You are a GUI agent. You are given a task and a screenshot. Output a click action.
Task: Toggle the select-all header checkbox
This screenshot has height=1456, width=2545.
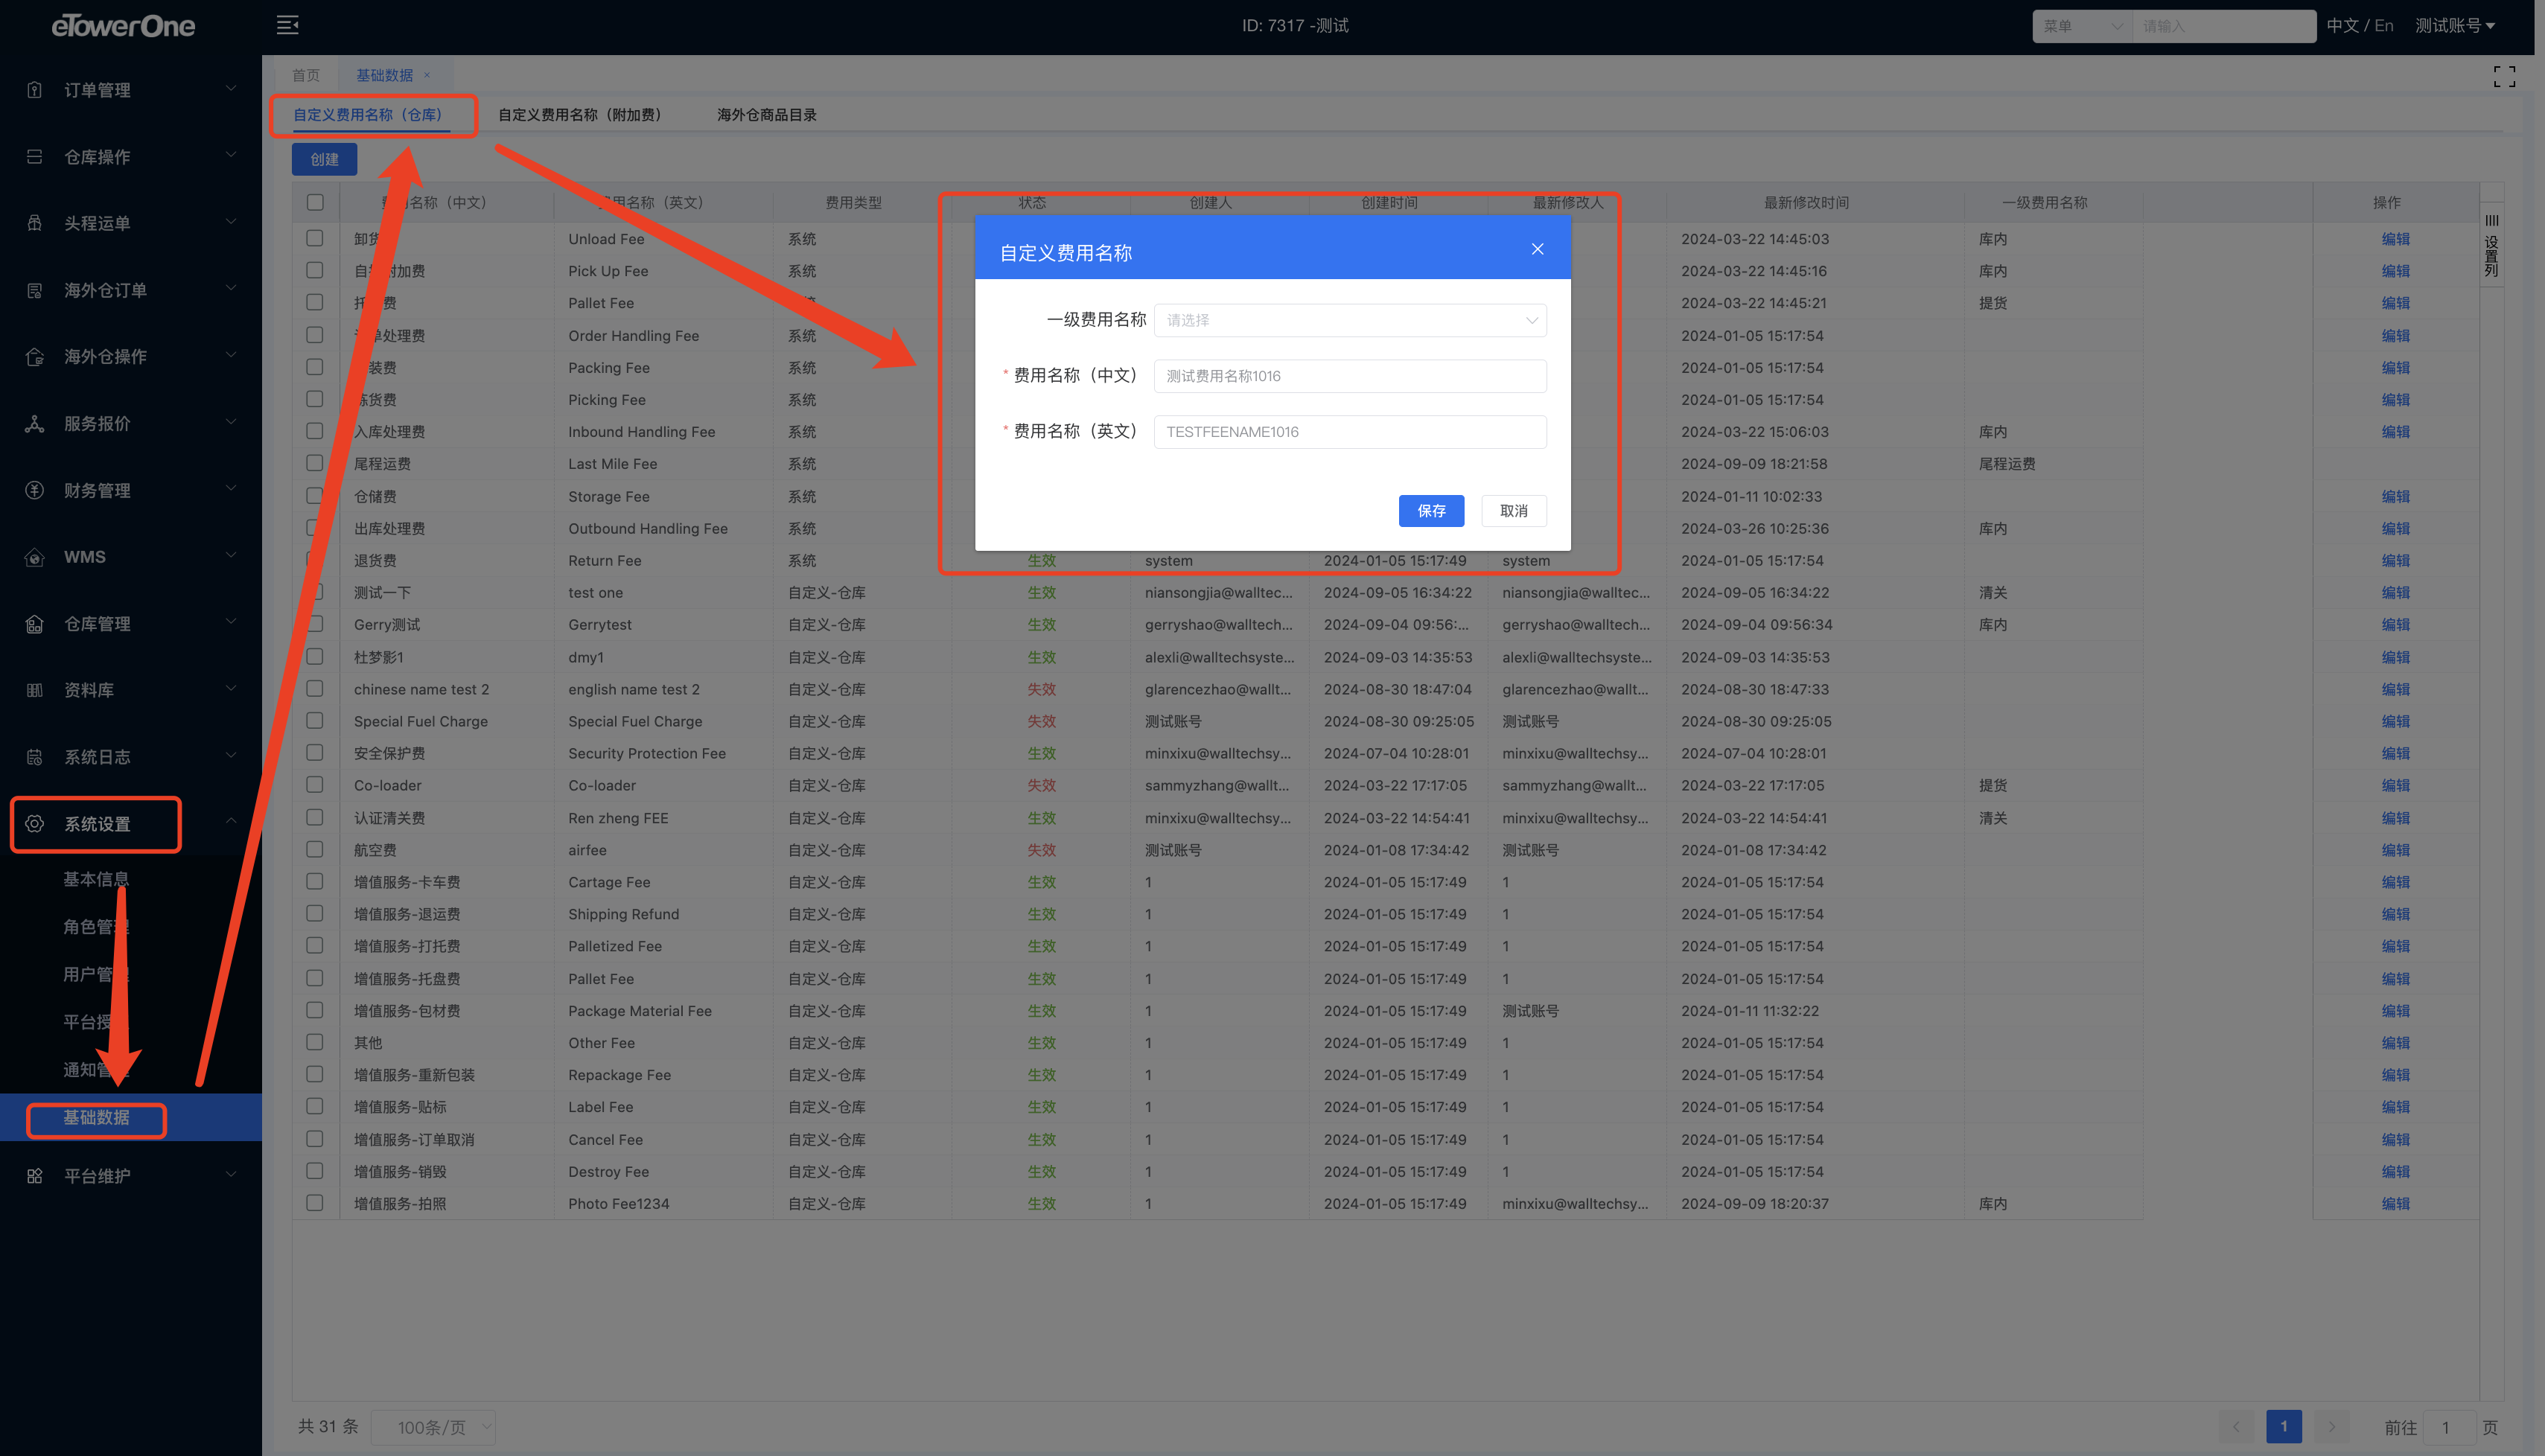tap(315, 202)
